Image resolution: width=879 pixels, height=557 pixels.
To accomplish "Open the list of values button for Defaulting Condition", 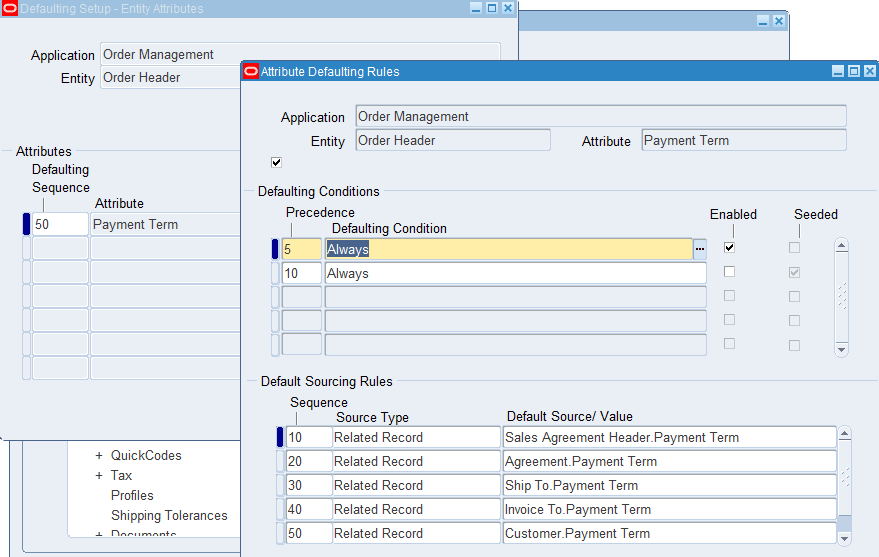I will (700, 249).
